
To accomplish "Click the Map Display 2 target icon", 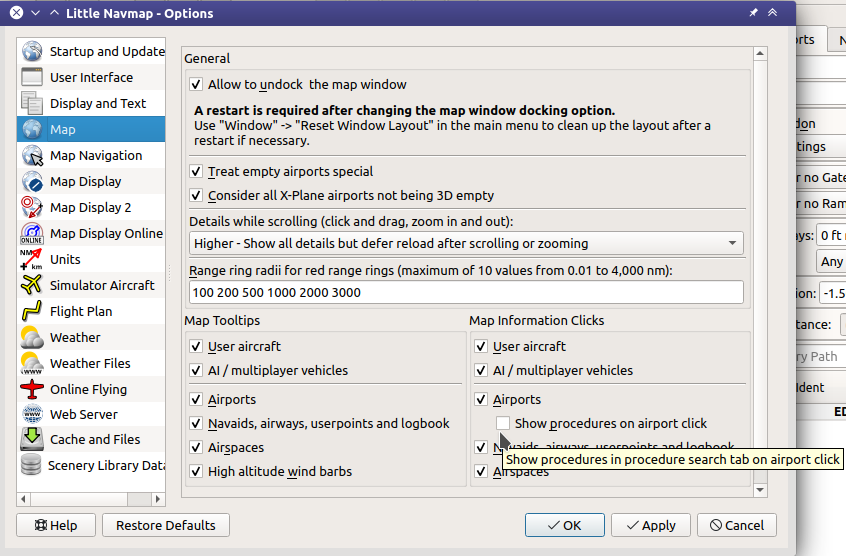I will pyautogui.click(x=32, y=207).
